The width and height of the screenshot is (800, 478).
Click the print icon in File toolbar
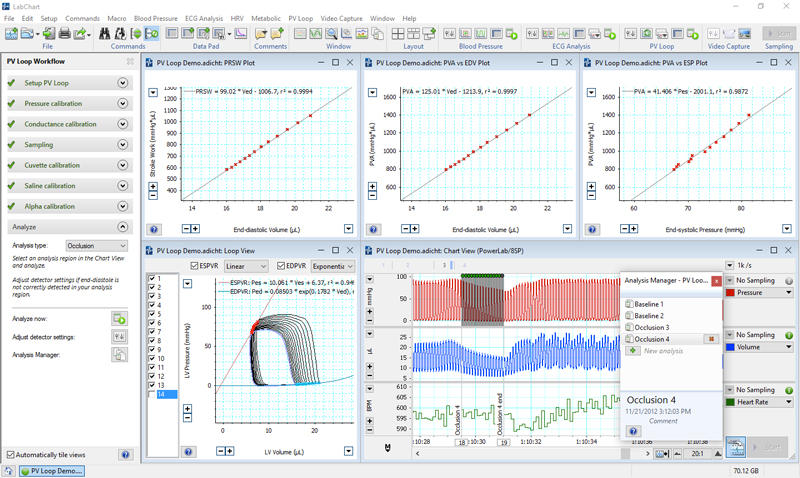tap(63, 34)
